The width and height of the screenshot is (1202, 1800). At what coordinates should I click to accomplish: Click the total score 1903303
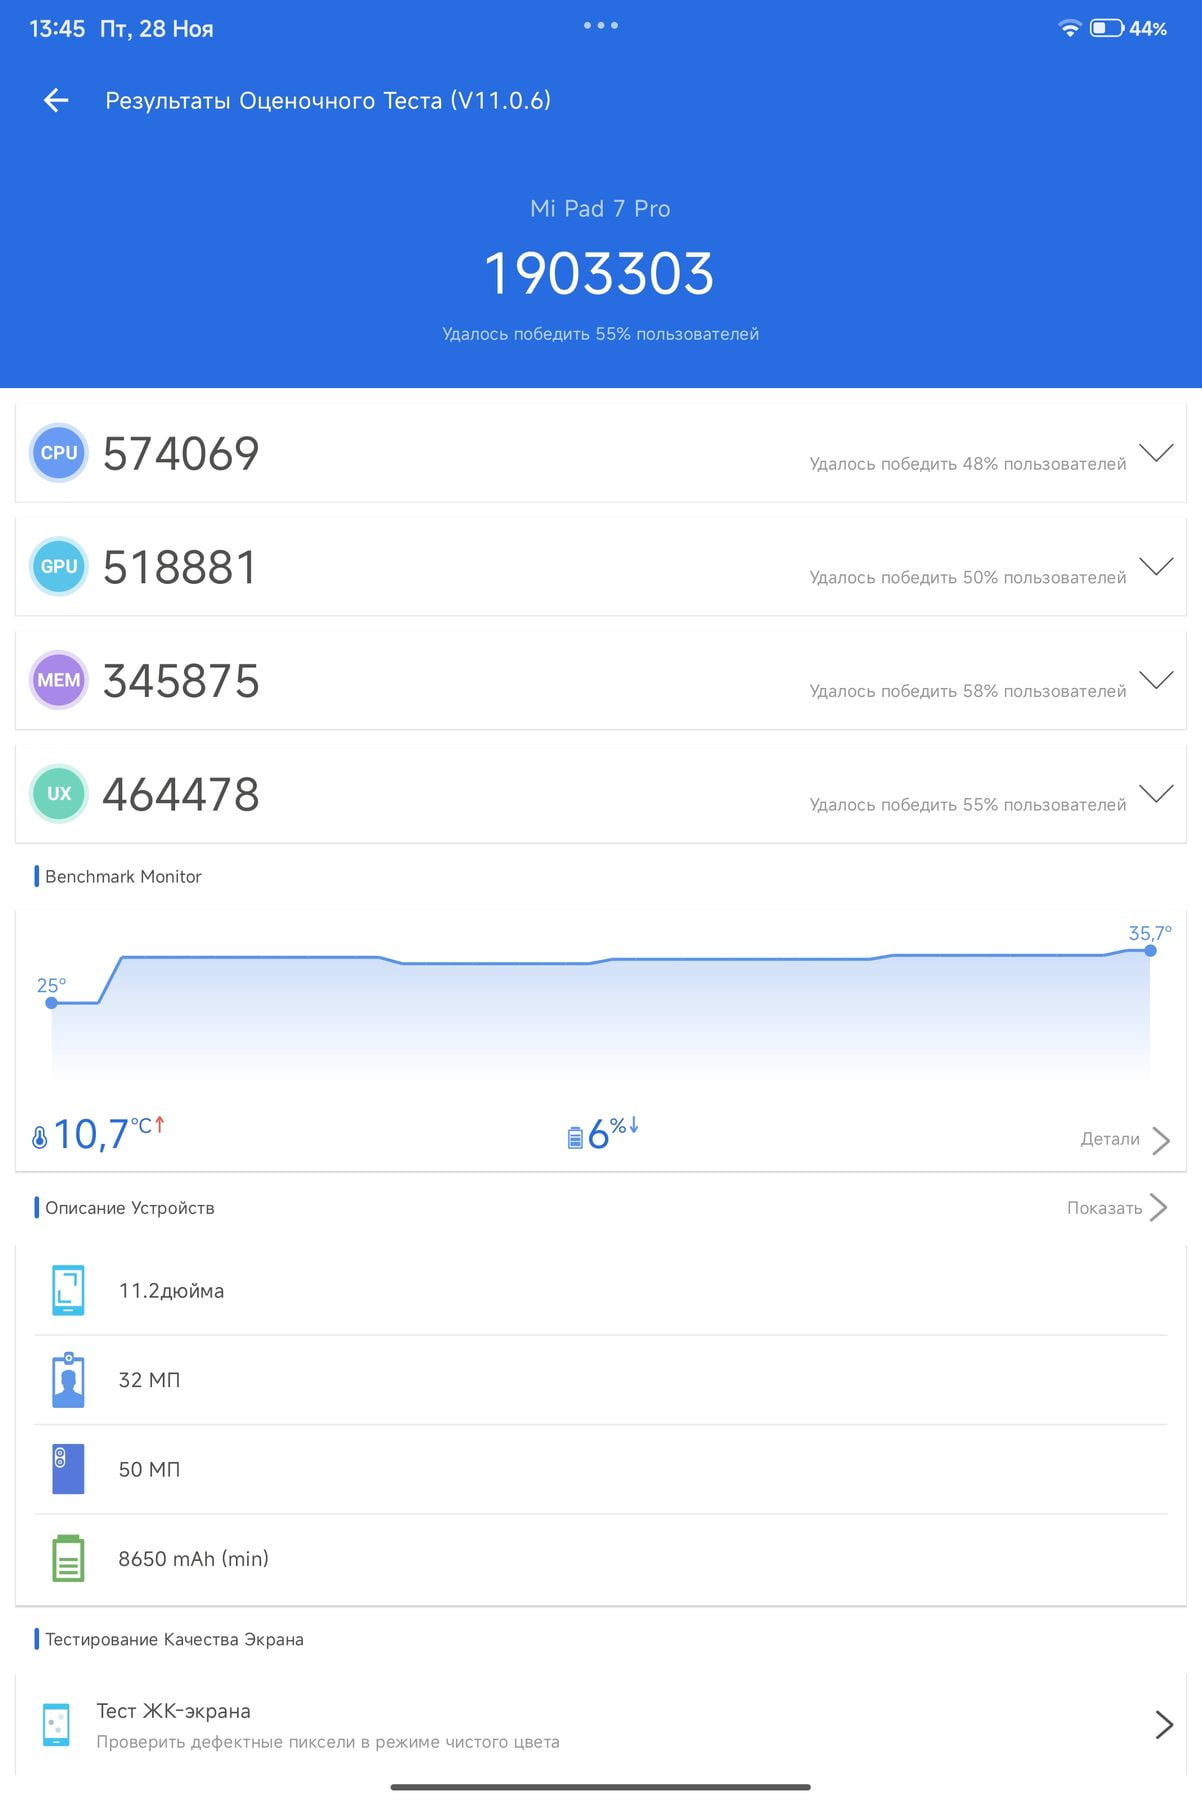coord(600,274)
